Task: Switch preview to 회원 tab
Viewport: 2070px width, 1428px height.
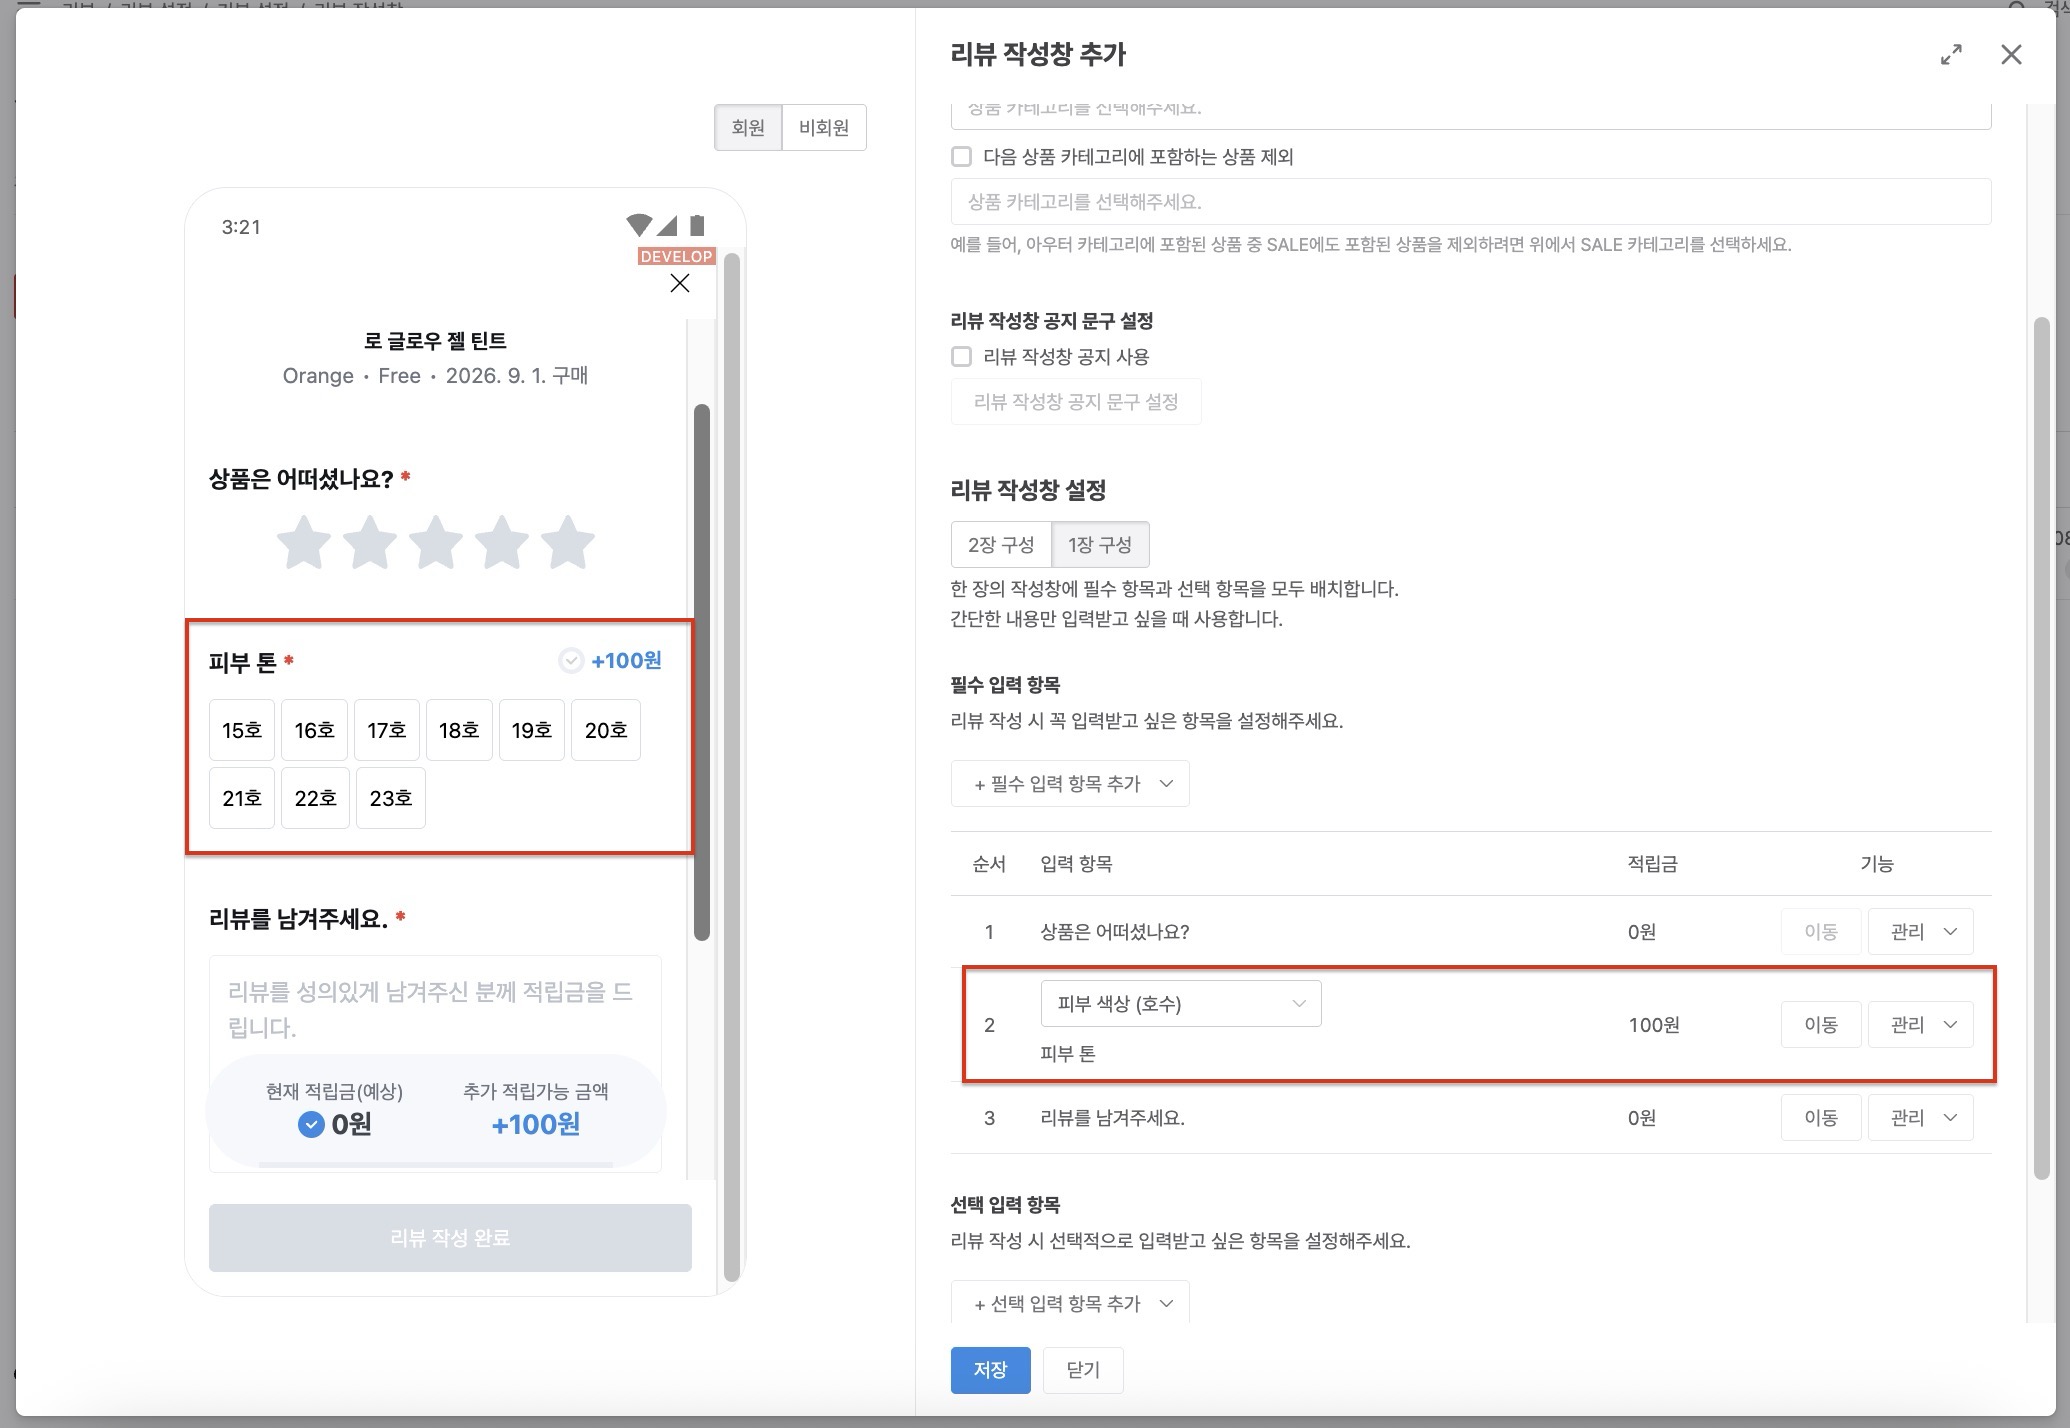Action: coord(748,128)
